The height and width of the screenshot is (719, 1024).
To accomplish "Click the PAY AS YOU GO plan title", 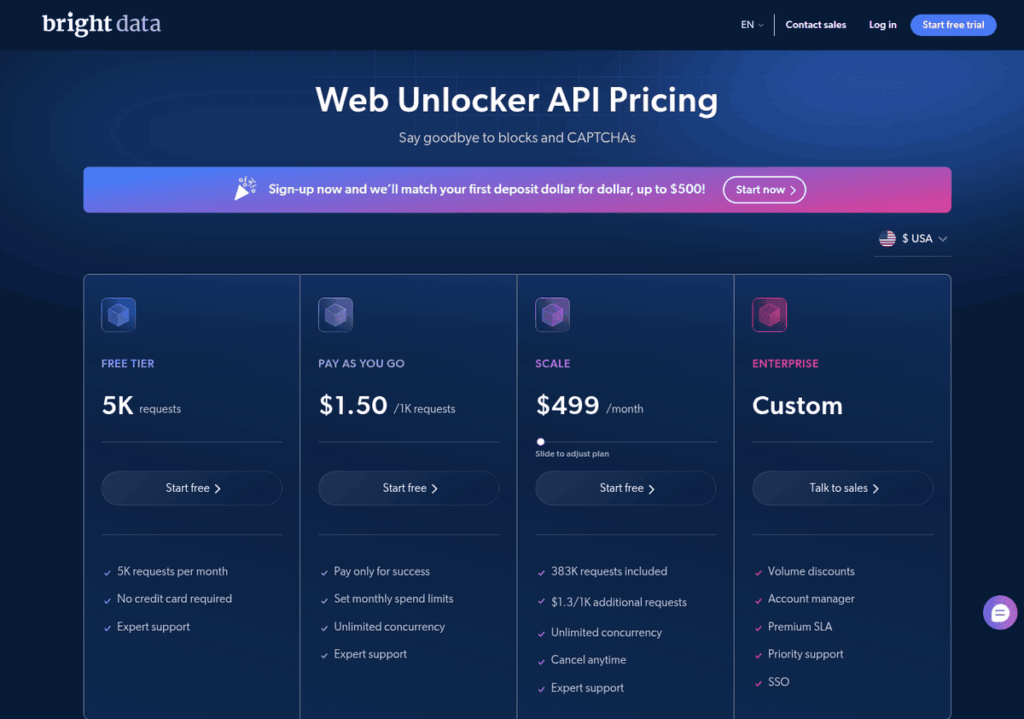I will (361, 364).
